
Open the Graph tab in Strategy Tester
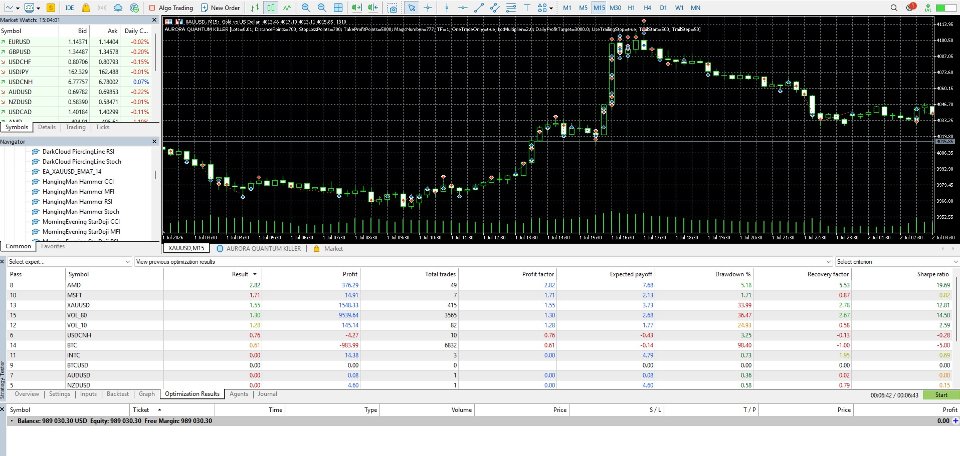pyautogui.click(x=147, y=394)
